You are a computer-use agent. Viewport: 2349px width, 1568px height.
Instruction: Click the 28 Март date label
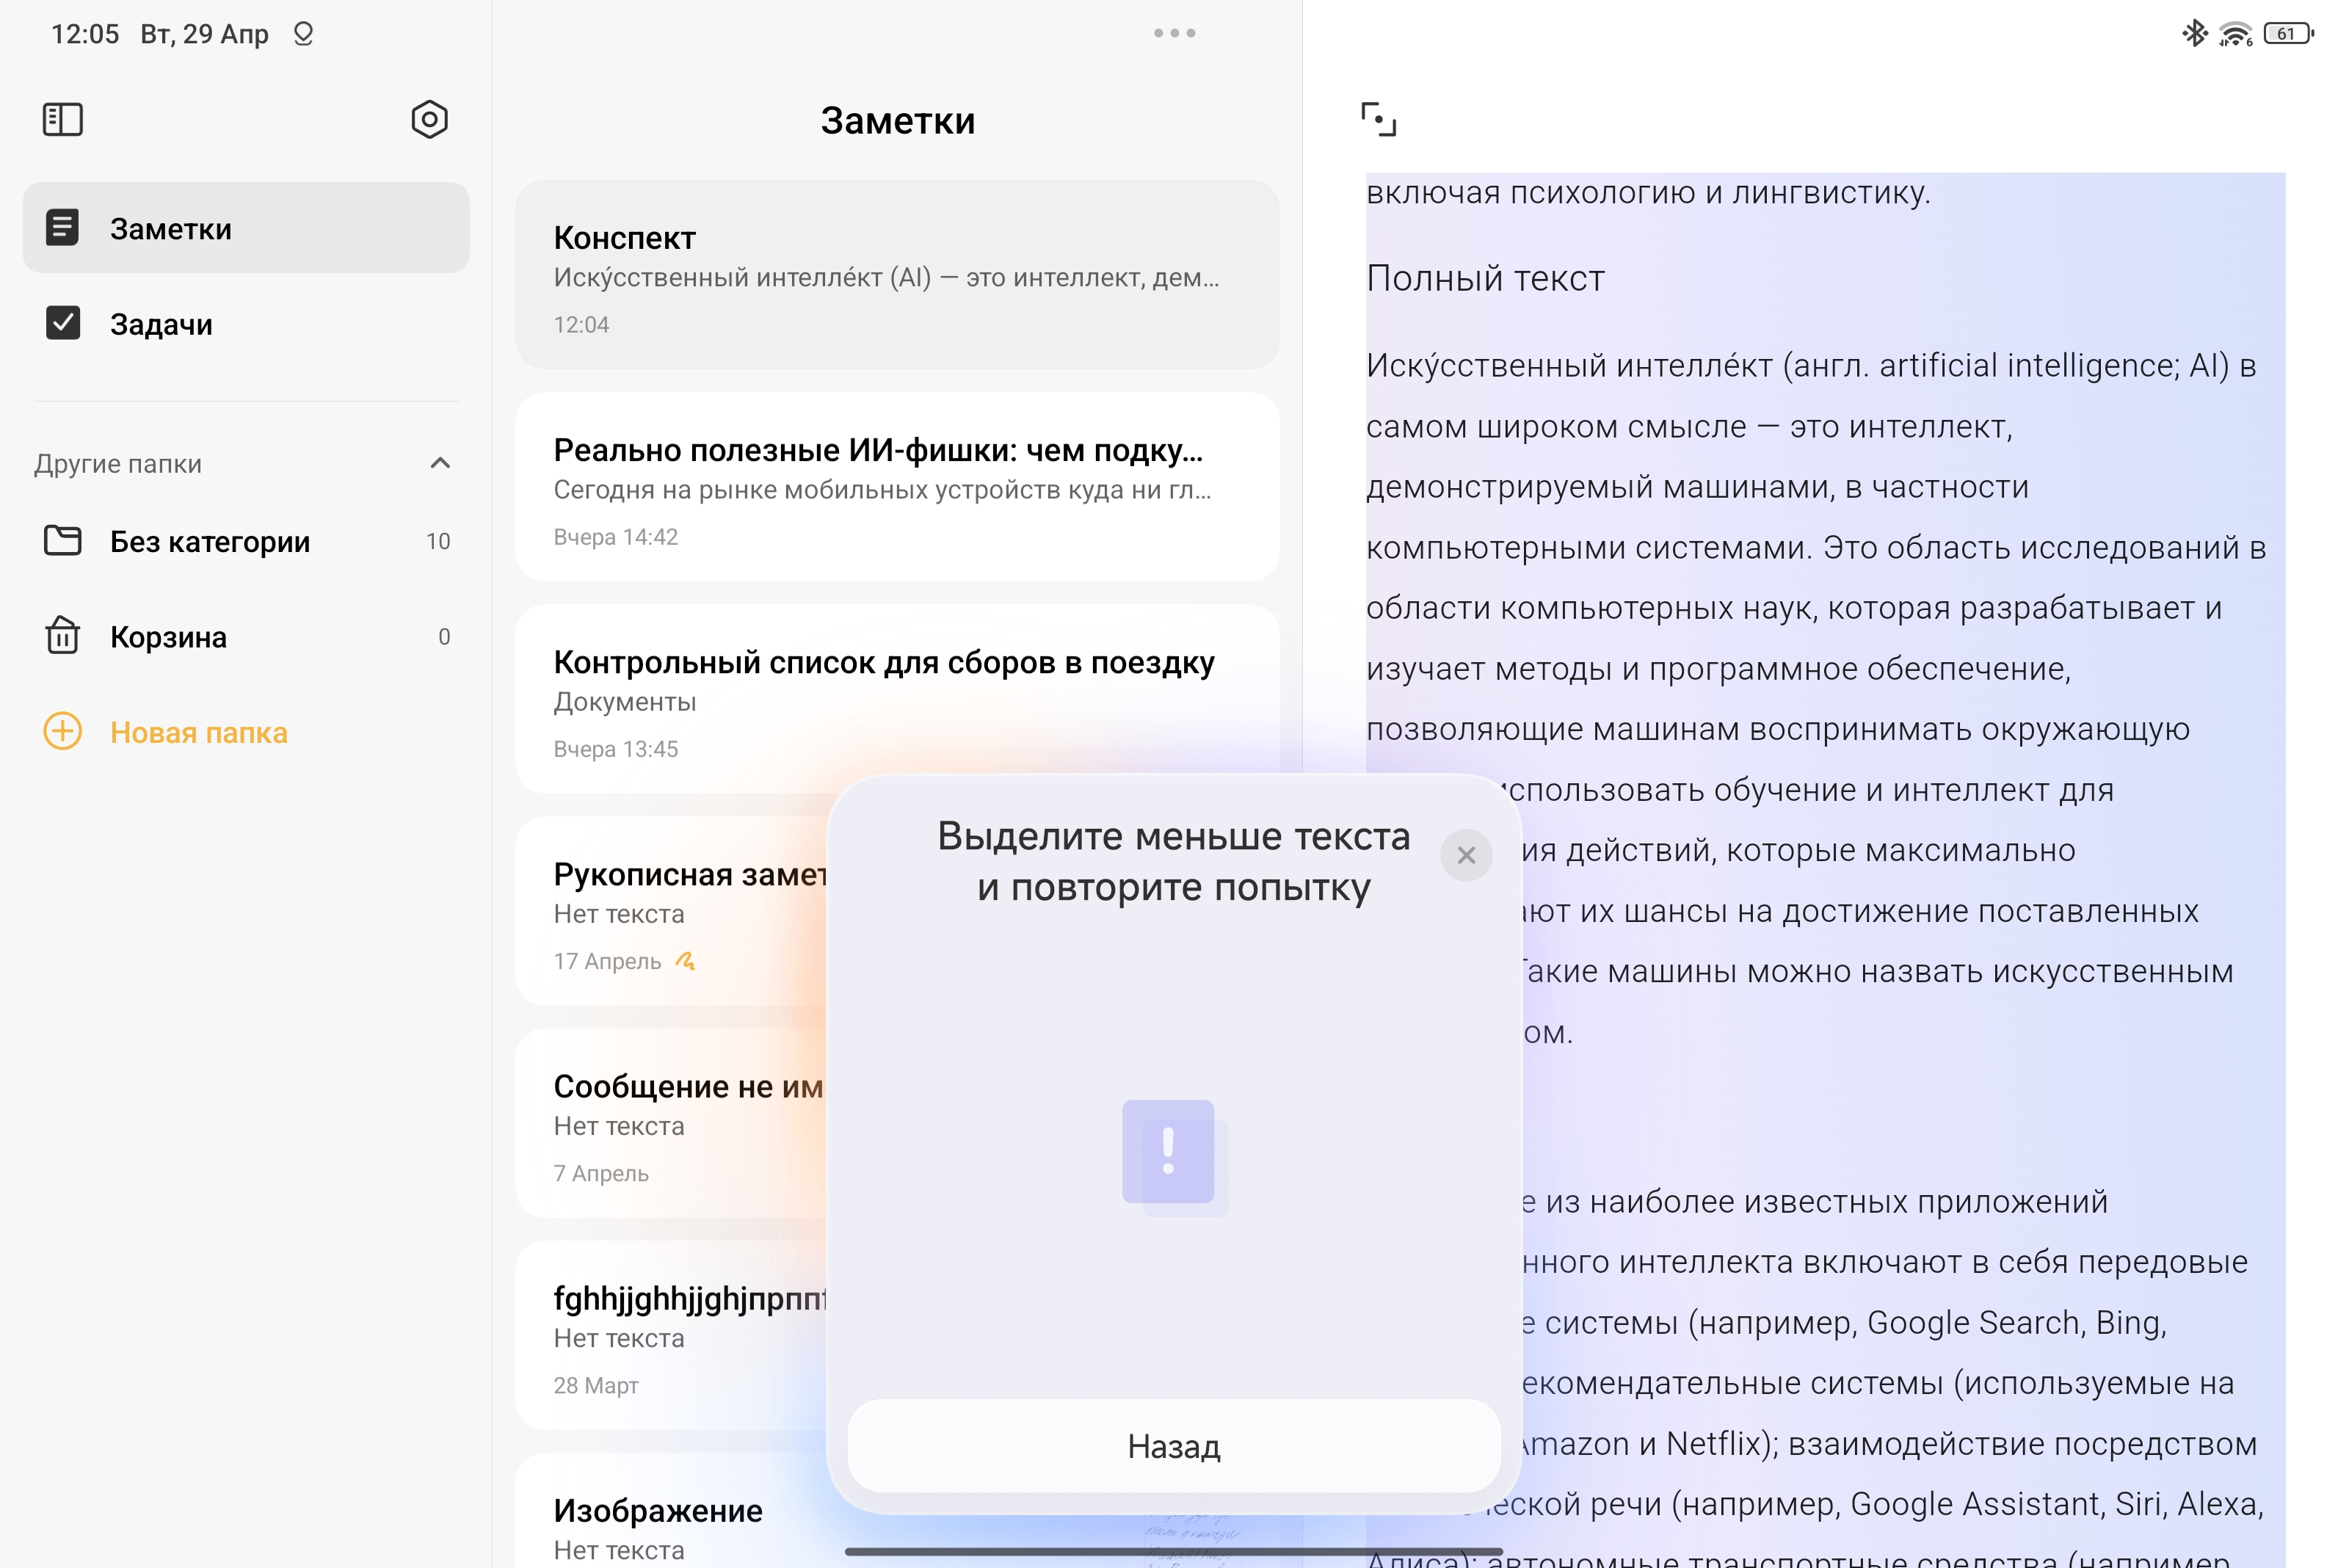click(596, 1385)
